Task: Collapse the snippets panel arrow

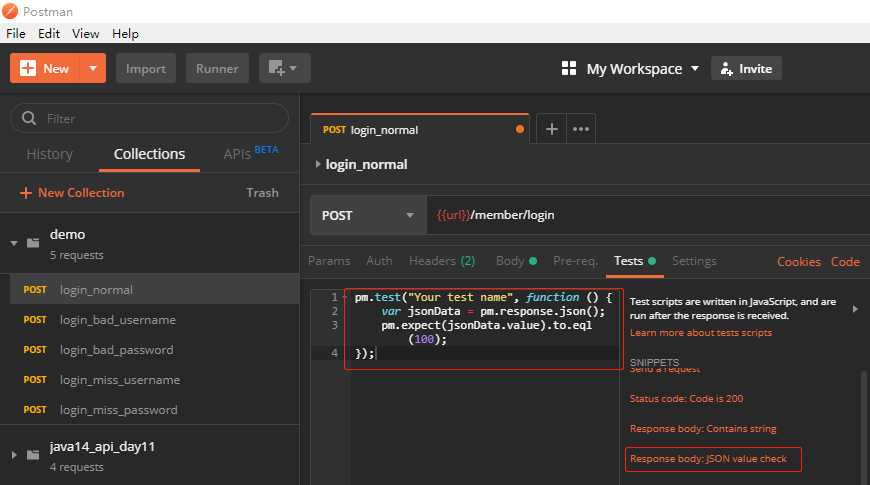Action: click(855, 309)
